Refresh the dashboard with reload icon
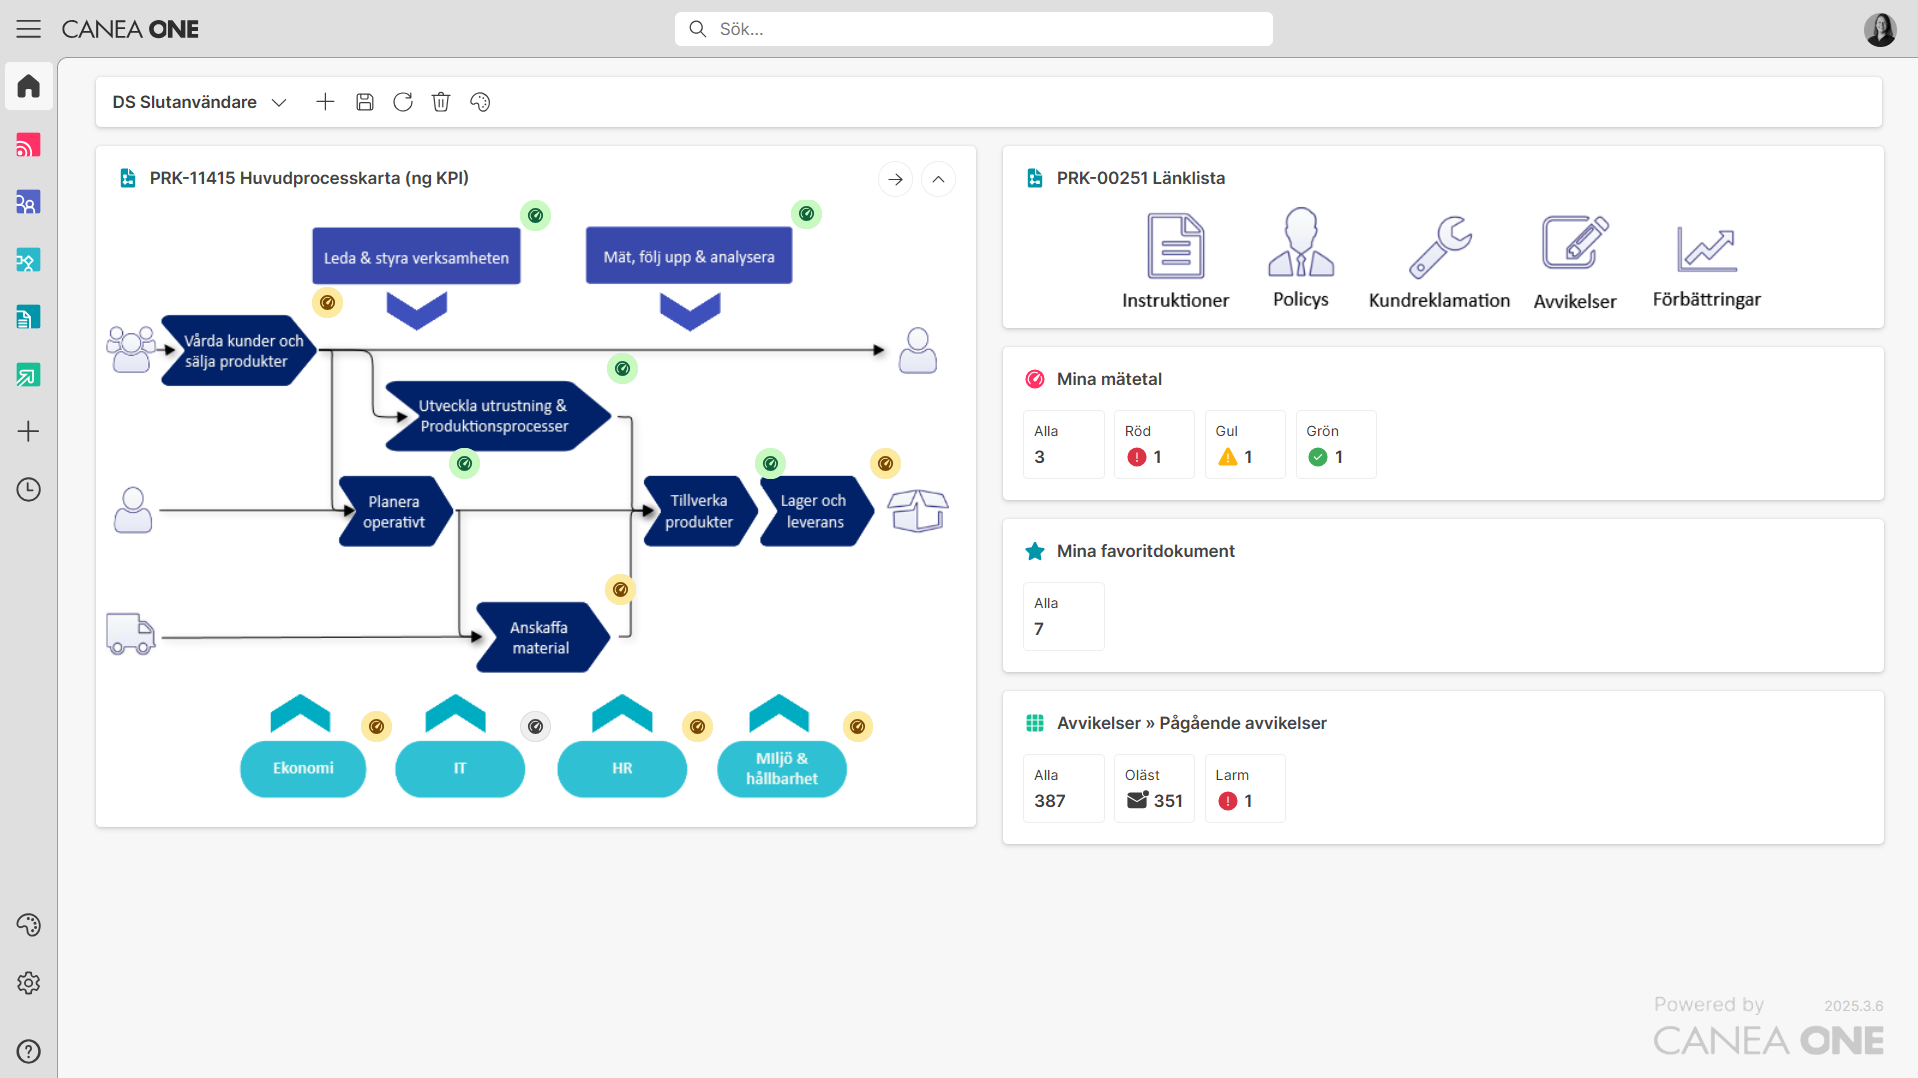Viewport: 1918px width, 1078px height. point(403,102)
